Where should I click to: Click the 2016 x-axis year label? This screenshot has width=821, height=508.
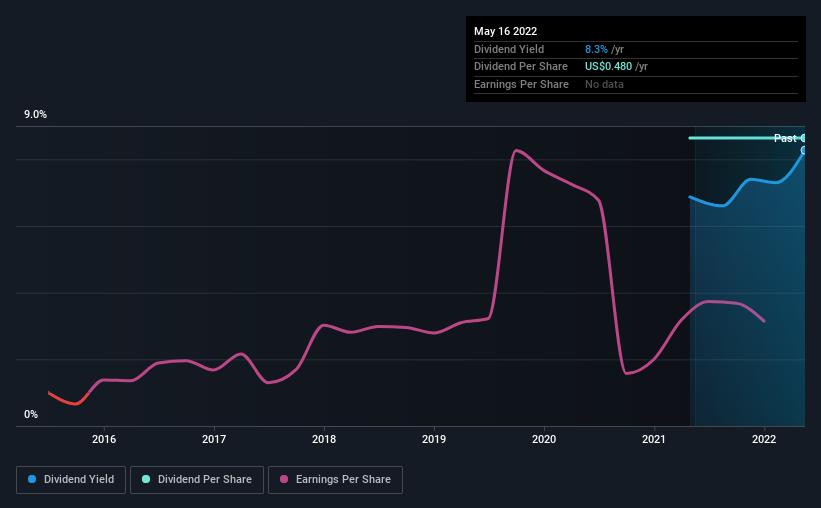pos(104,439)
